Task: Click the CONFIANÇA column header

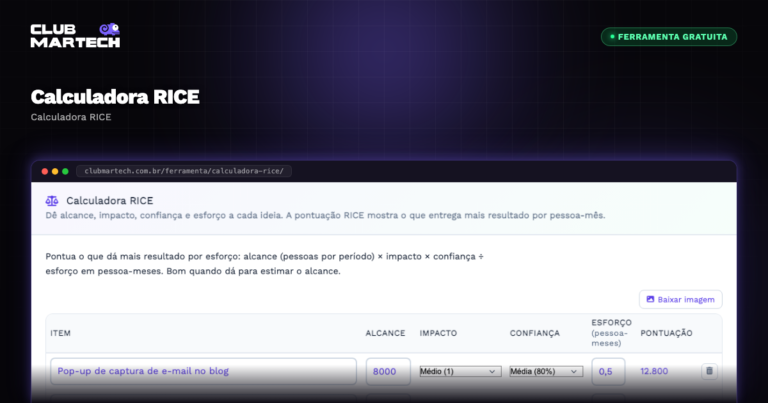Action: (x=534, y=333)
